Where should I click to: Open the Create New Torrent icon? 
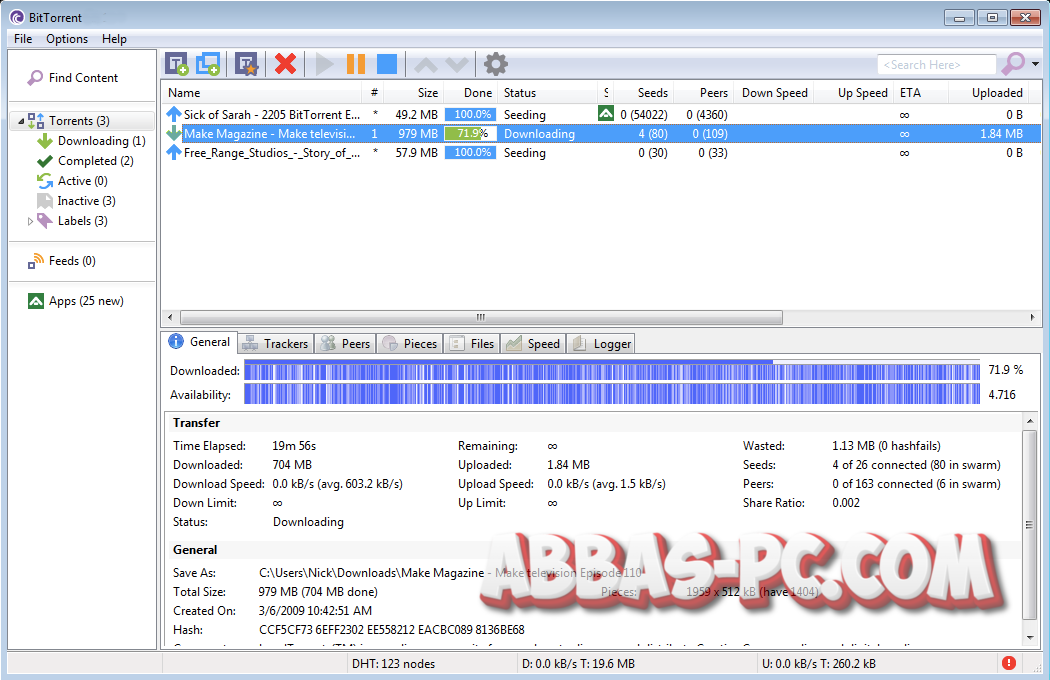click(x=246, y=63)
